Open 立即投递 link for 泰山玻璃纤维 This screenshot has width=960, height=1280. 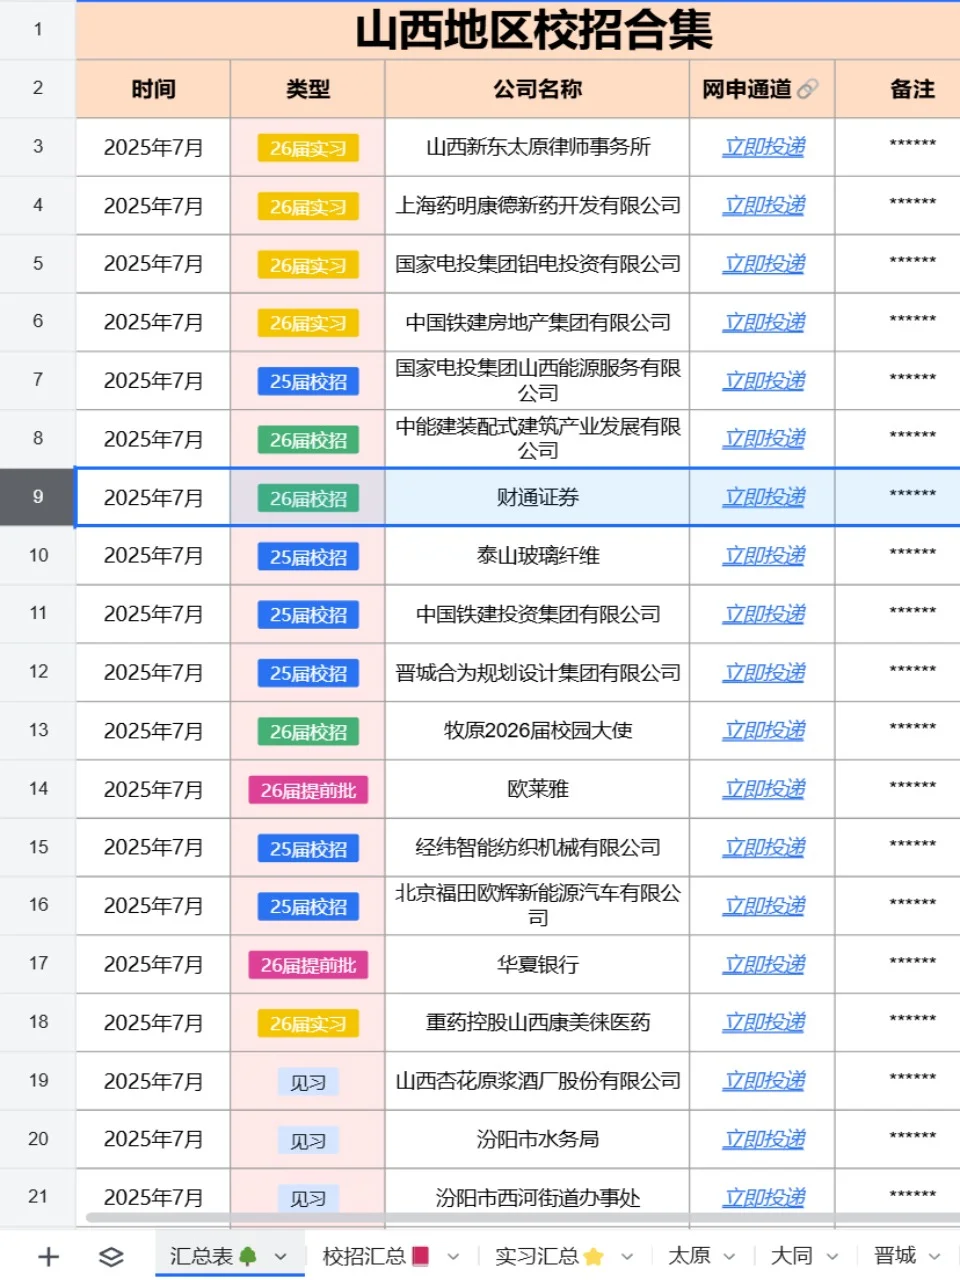764,556
